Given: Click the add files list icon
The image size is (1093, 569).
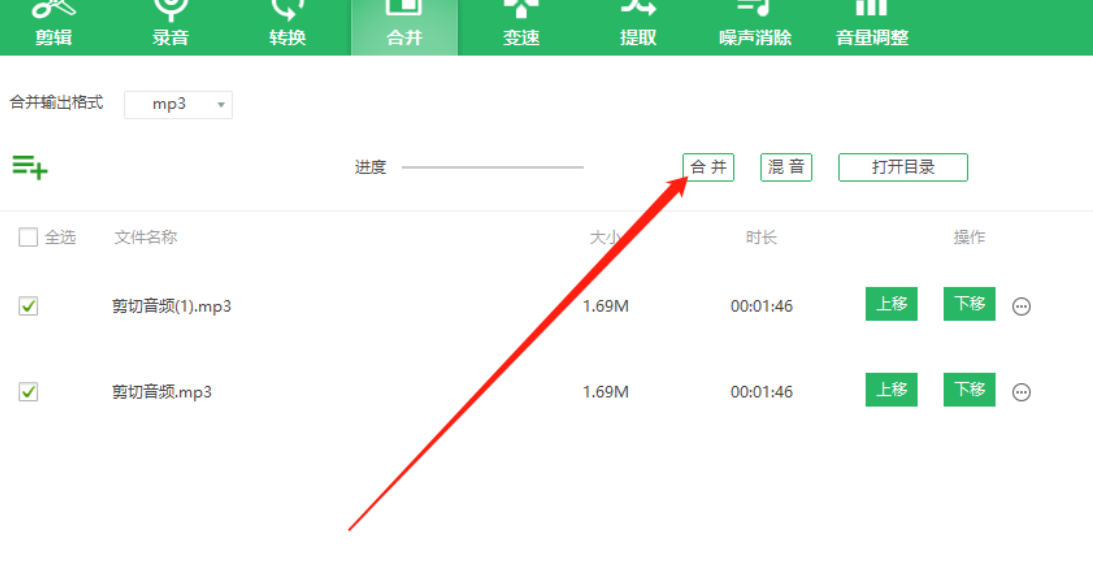Looking at the screenshot, I should [x=30, y=167].
